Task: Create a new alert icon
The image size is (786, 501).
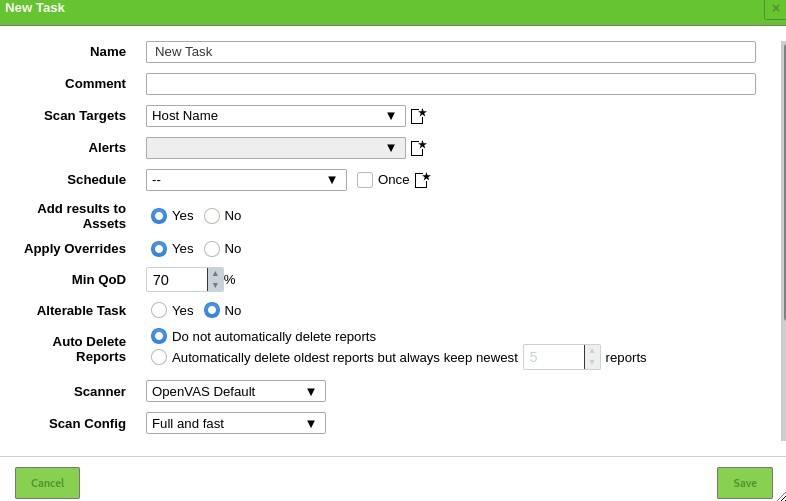Action: 419,148
